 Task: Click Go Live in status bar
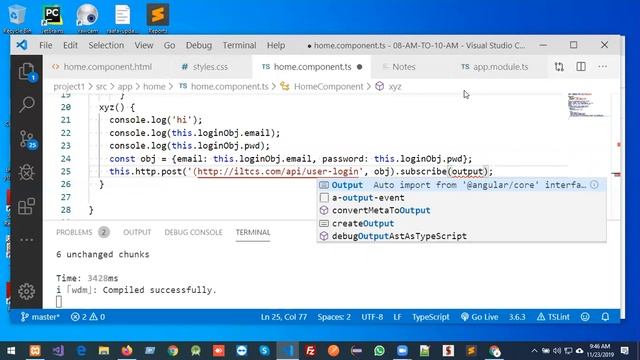480,317
